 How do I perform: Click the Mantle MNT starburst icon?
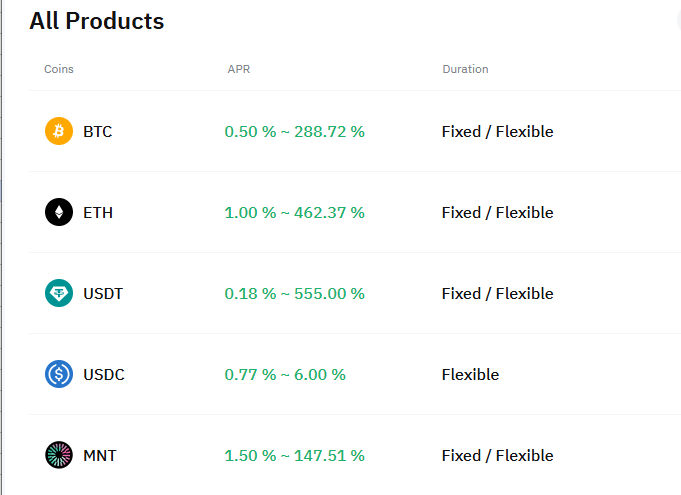click(x=59, y=455)
